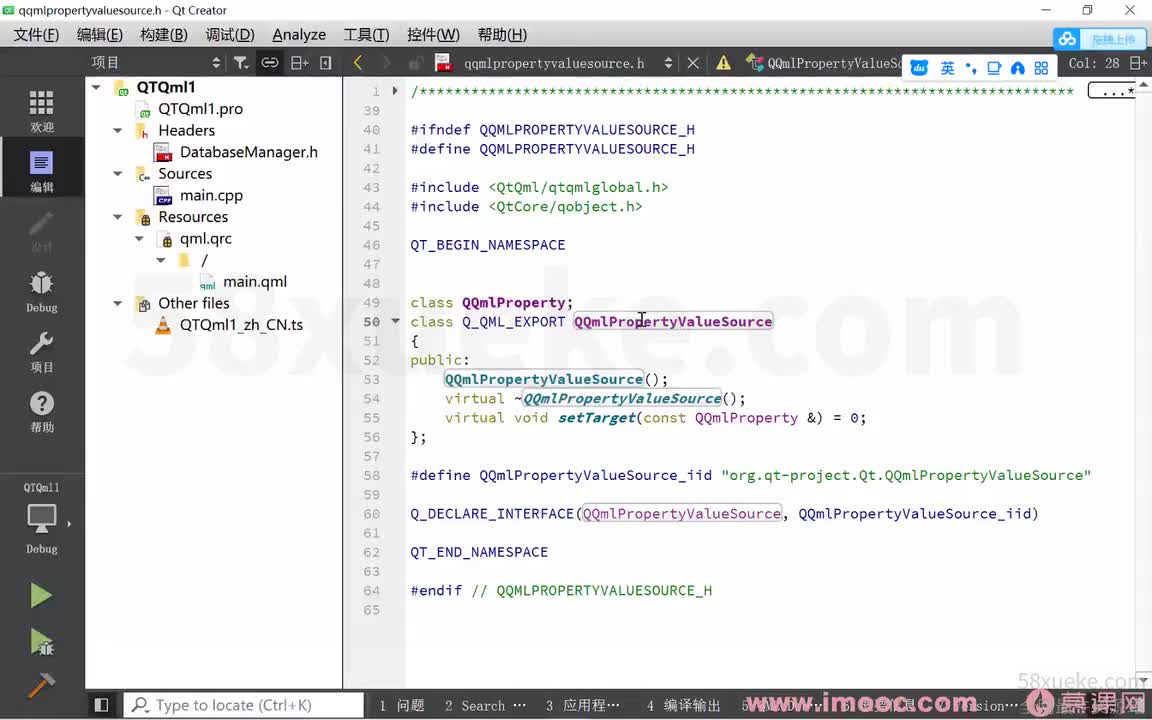Split the project side panel
The height and width of the screenshot is (720, 1152).
(299, 63)
